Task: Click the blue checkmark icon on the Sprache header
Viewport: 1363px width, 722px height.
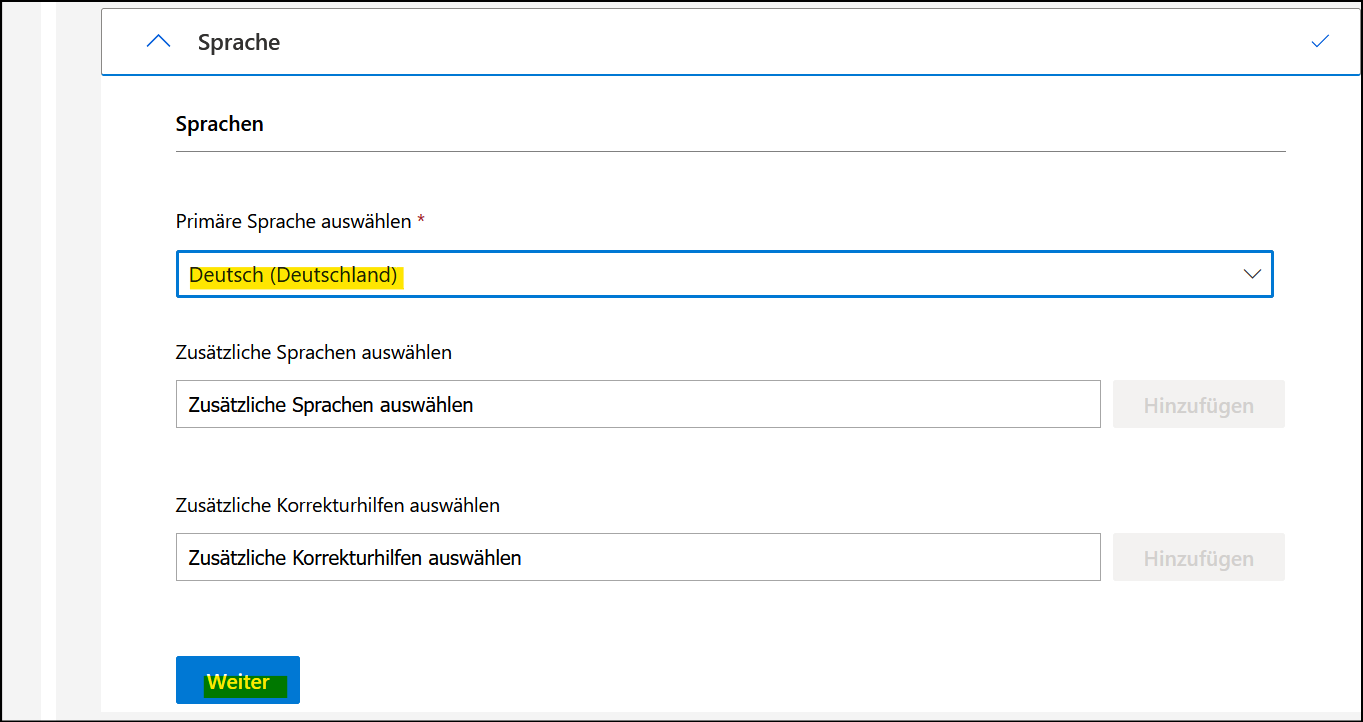Action: [x=1320, y=41]
